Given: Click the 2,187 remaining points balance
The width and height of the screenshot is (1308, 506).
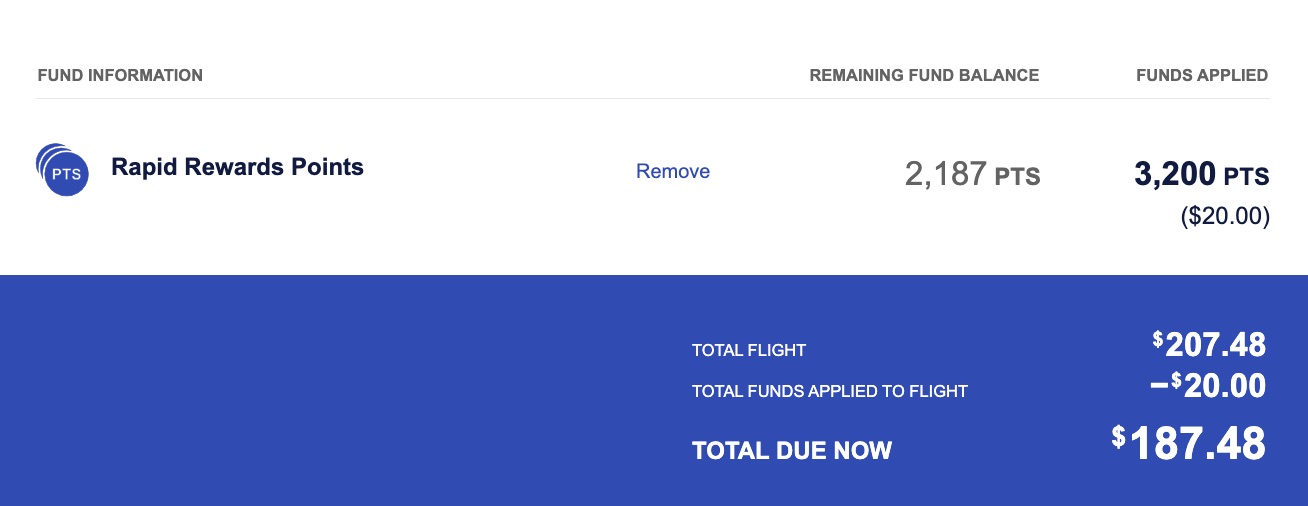Looking at the screenshot, I should pos(945,175).
